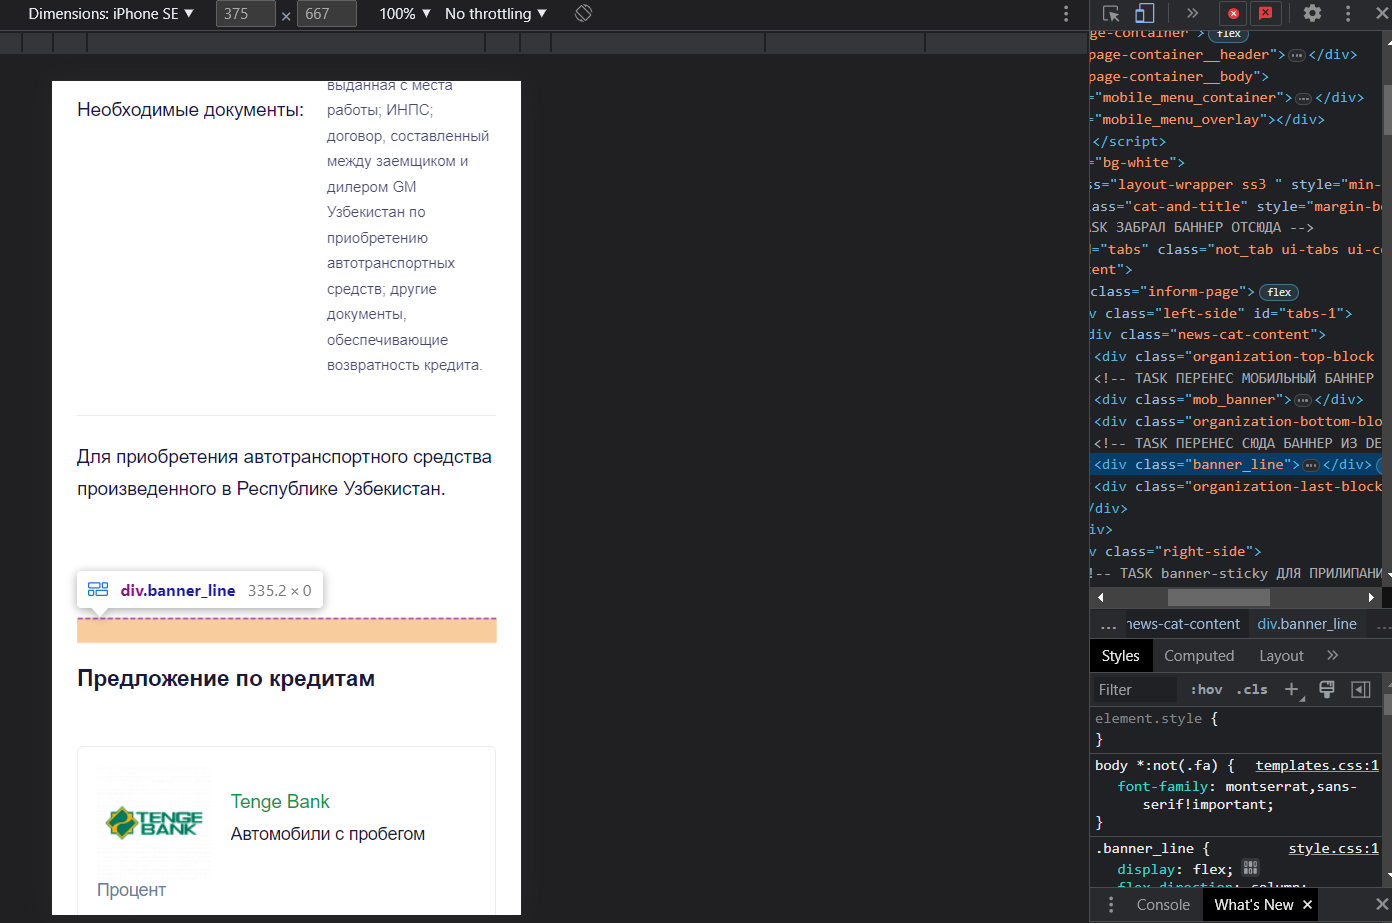Toggle the :hov element state panel
Viewport: 1392px width, 923px height.
tap(1206, 690)
